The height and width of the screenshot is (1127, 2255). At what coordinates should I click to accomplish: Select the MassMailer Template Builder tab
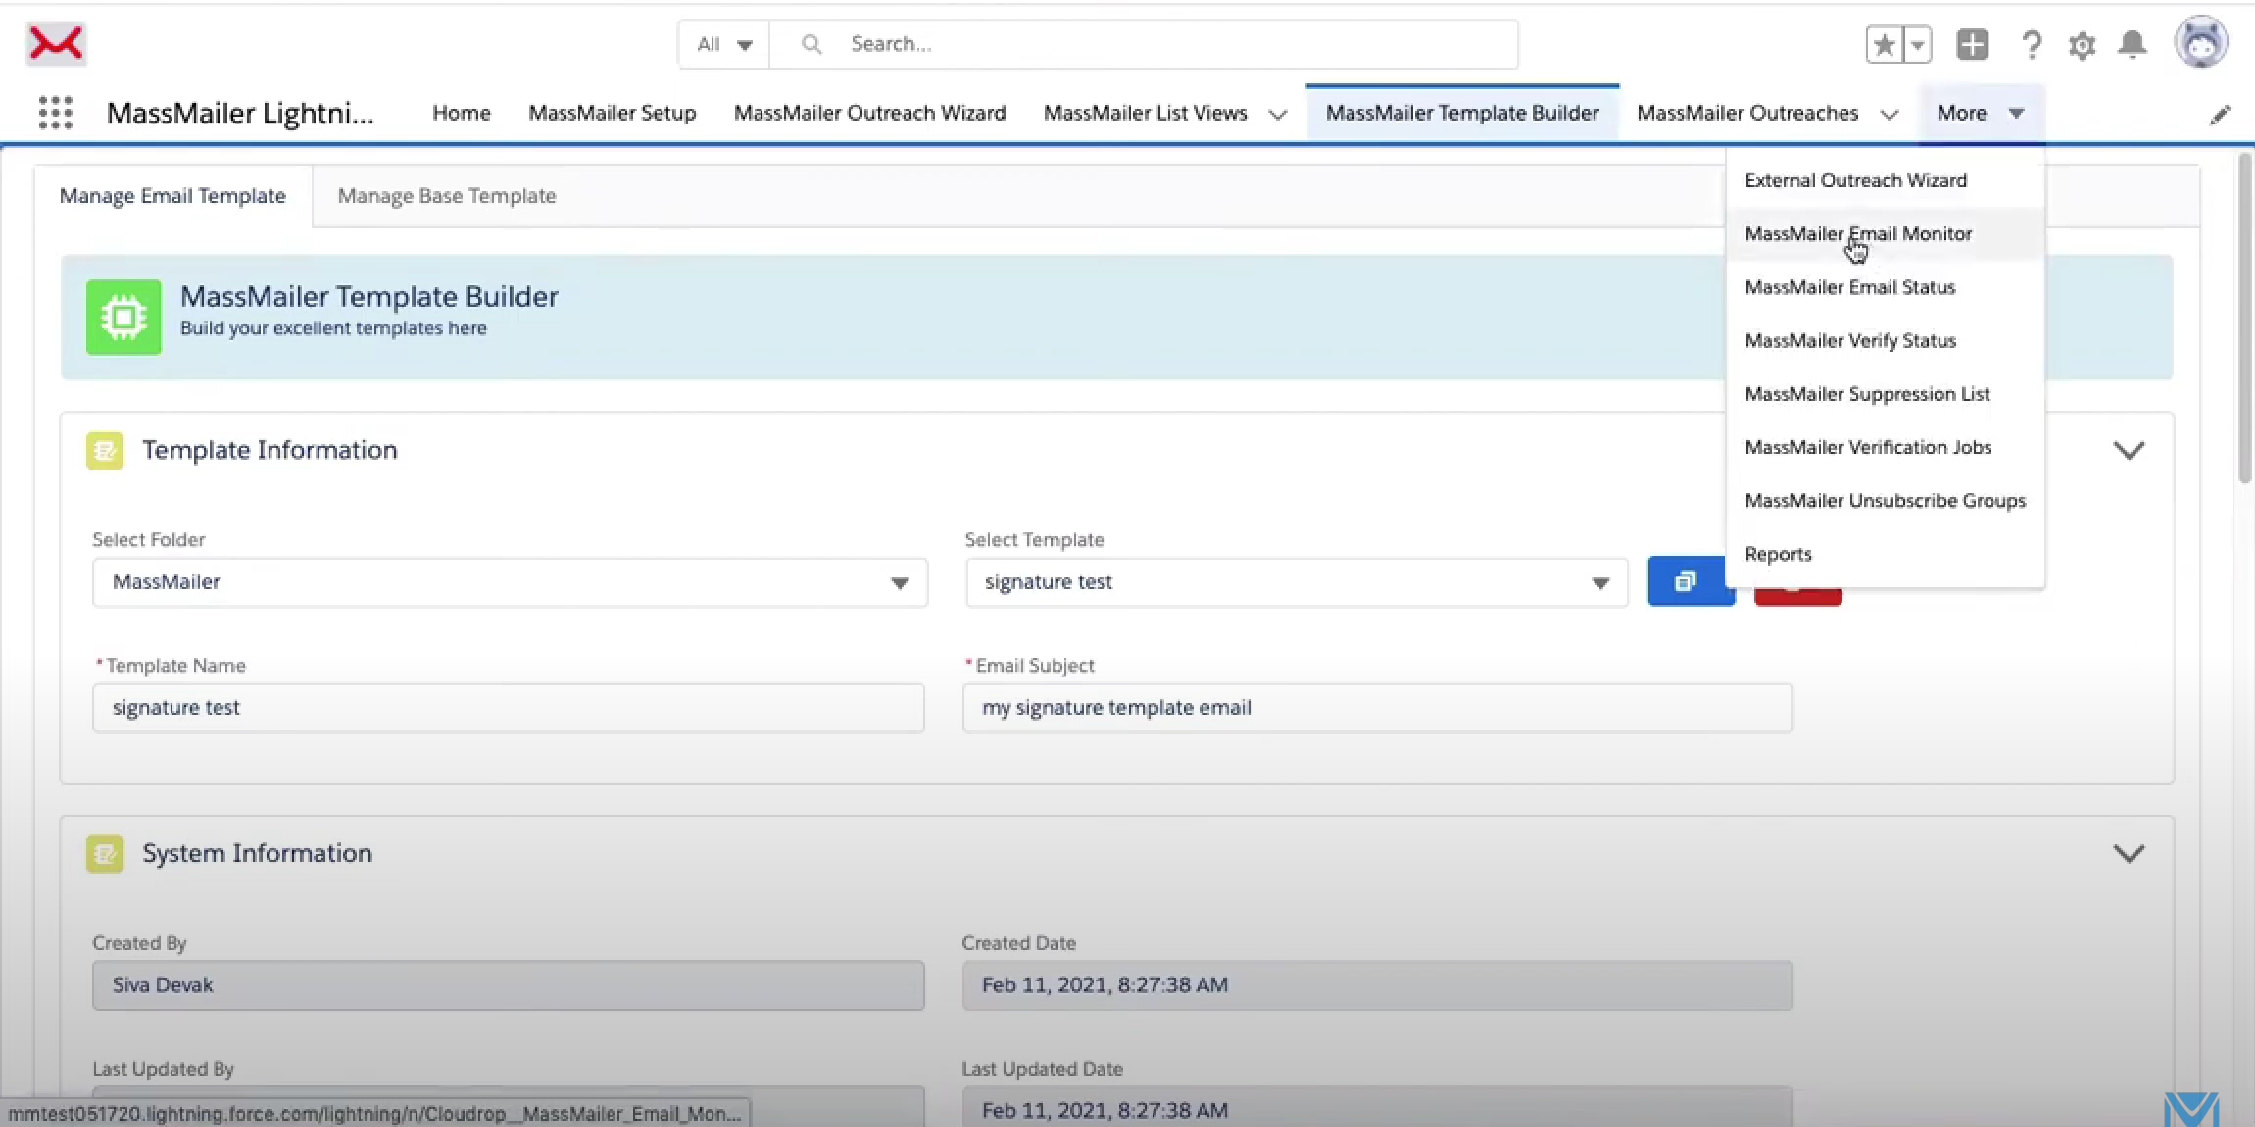tap(1462, 113)
